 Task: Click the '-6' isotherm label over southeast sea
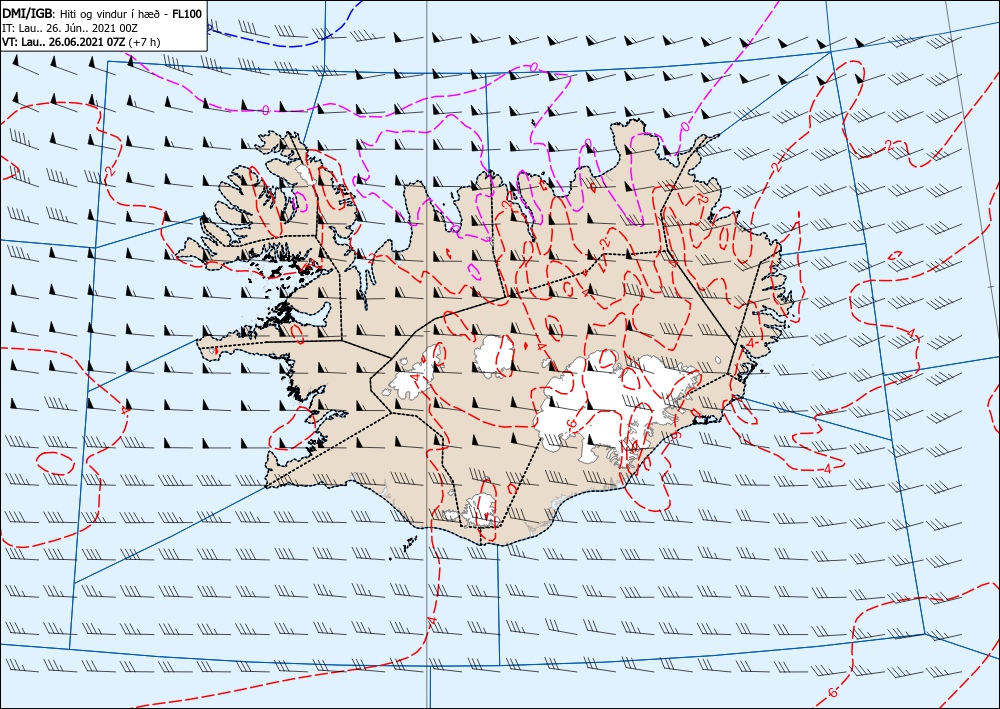point(831,692)
